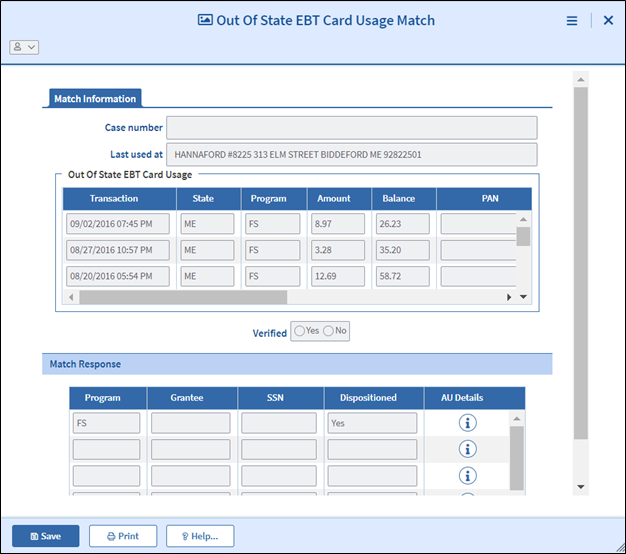Click the Balance column header

tap(404, 199)
